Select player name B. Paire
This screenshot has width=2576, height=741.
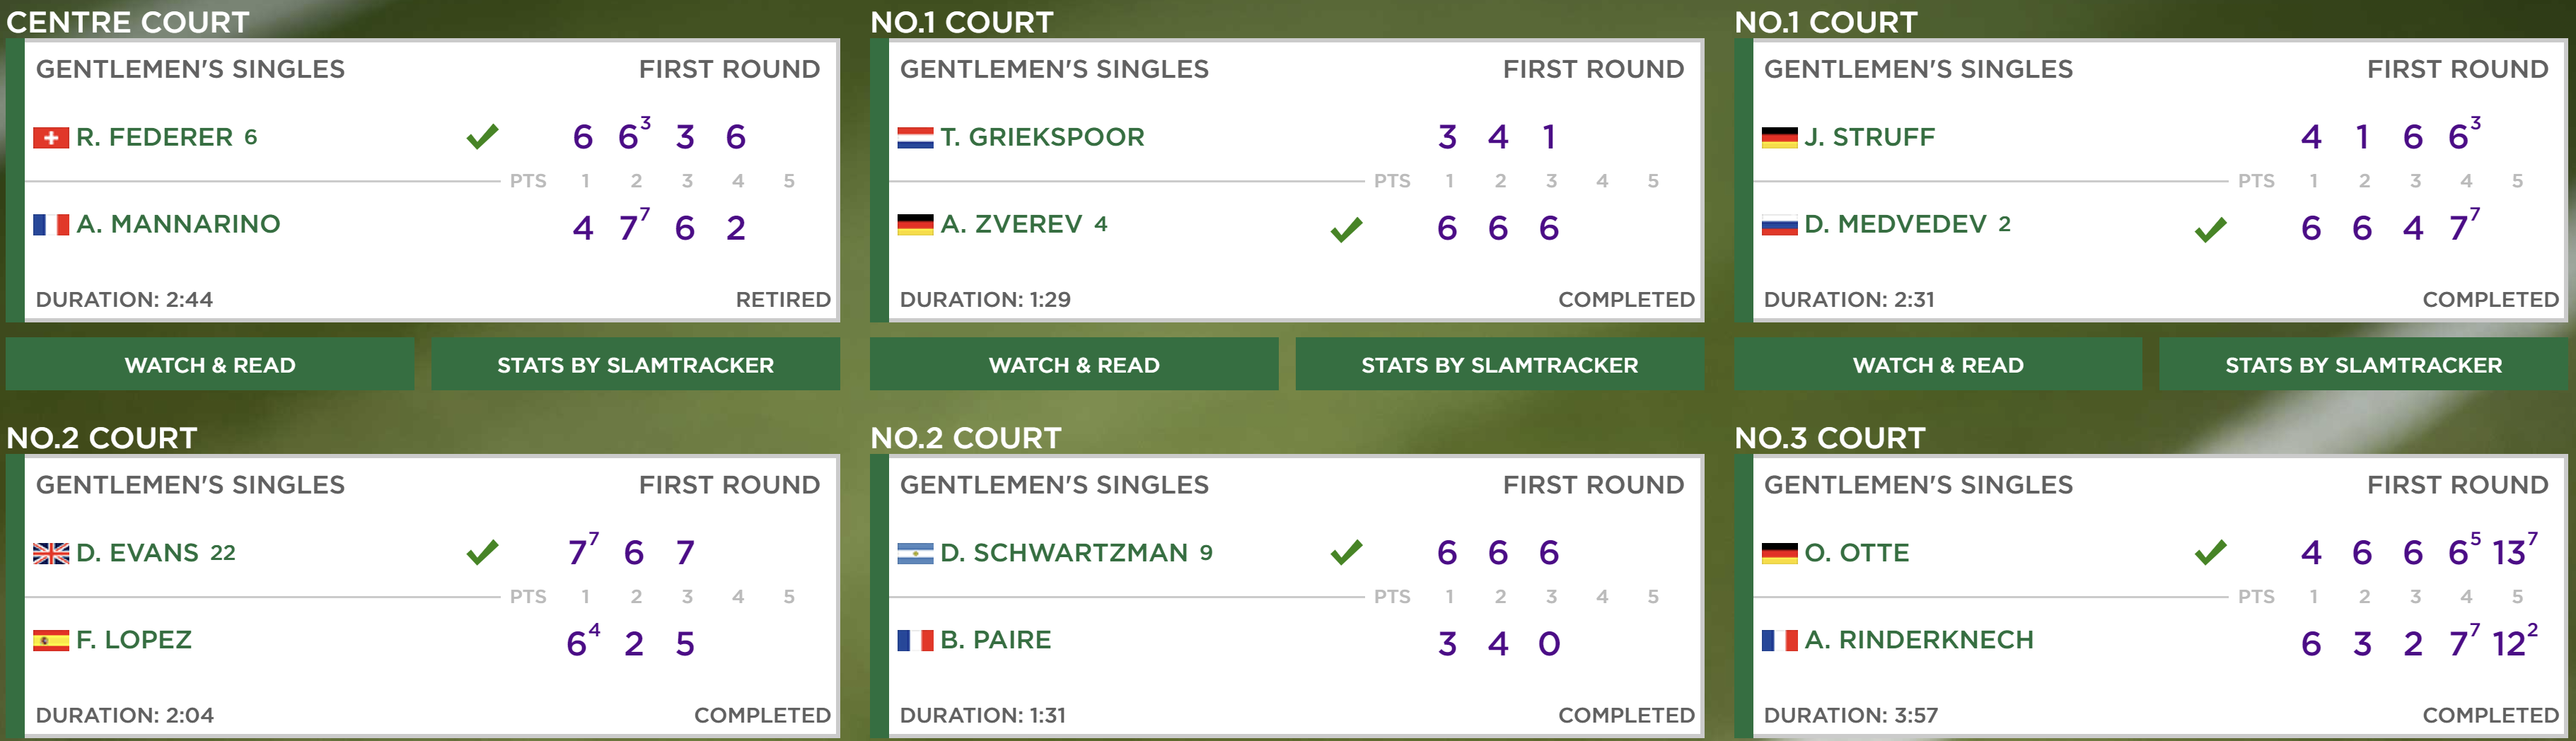pos(996,640)
